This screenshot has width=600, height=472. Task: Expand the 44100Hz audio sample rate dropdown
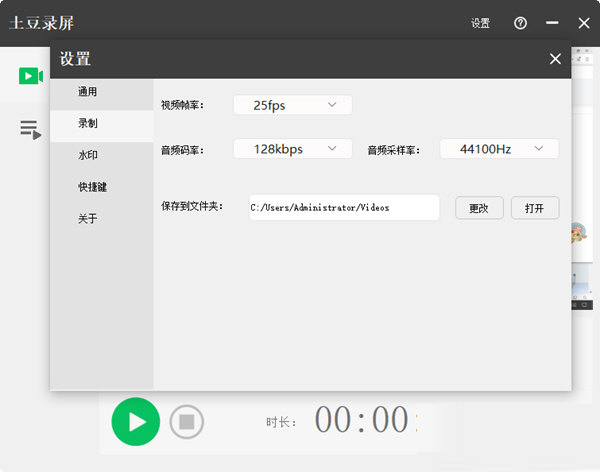498,149
